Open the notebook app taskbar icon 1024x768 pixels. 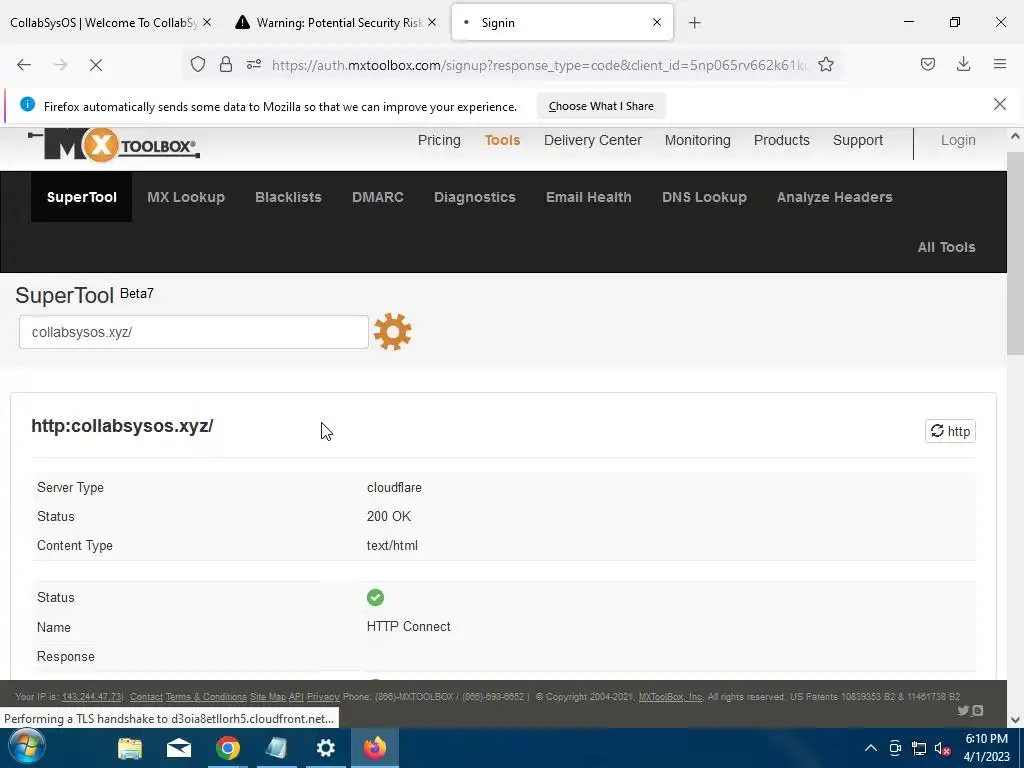[x=276, y=748]
